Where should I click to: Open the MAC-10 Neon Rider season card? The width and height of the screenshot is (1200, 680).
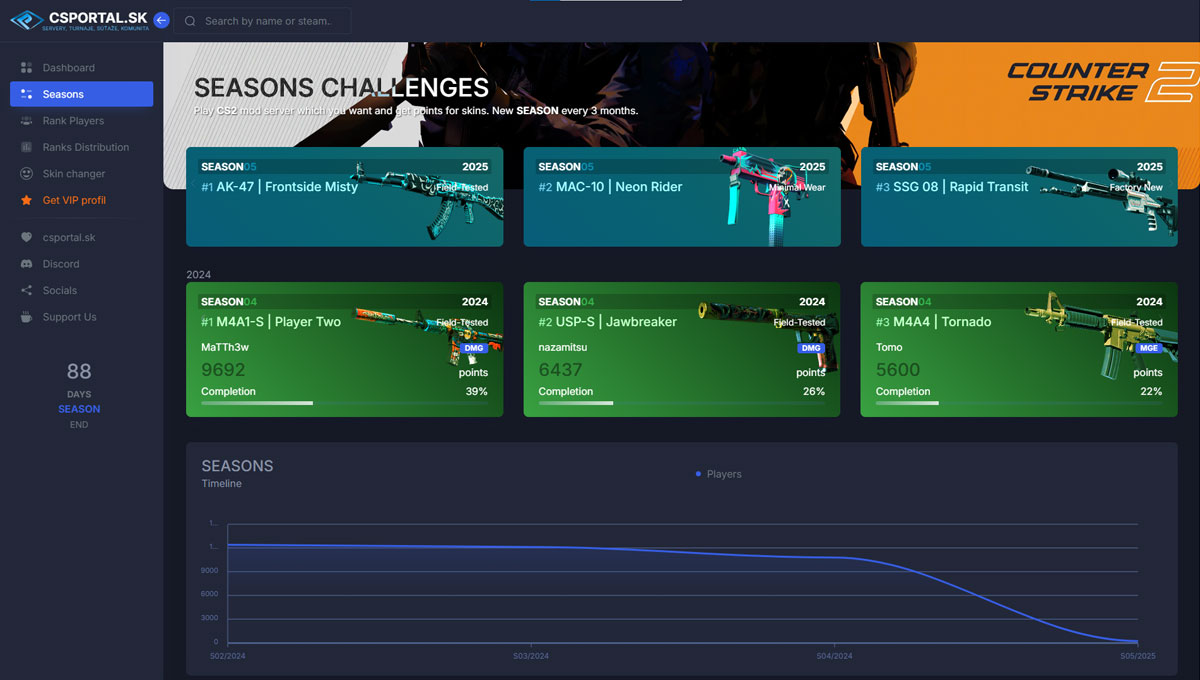tap(681, 197)
